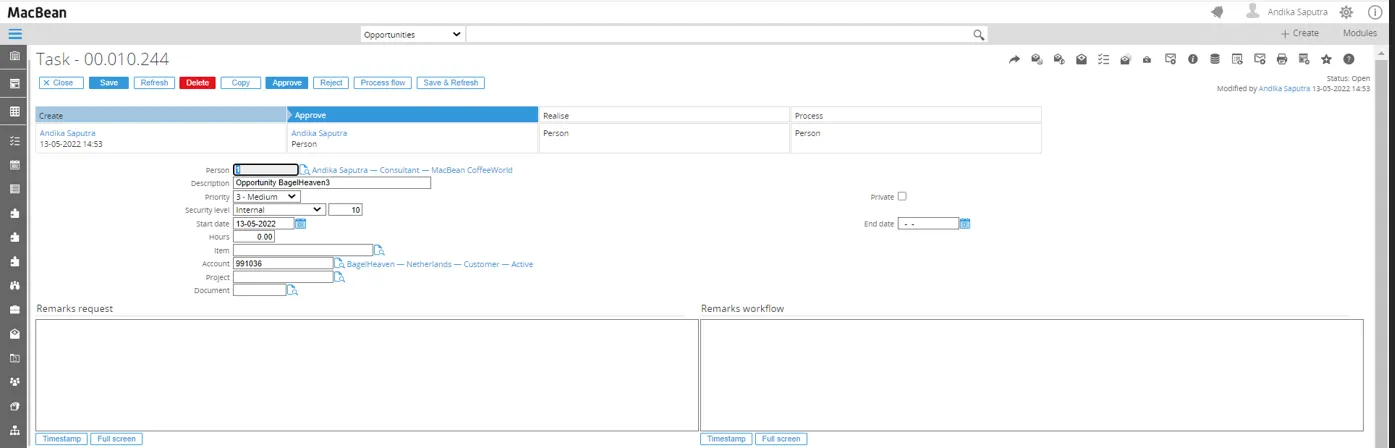This screenshot has height=448, width=1395.
Task: Add task to favorites with star icon
Action: click(1326, 60)
